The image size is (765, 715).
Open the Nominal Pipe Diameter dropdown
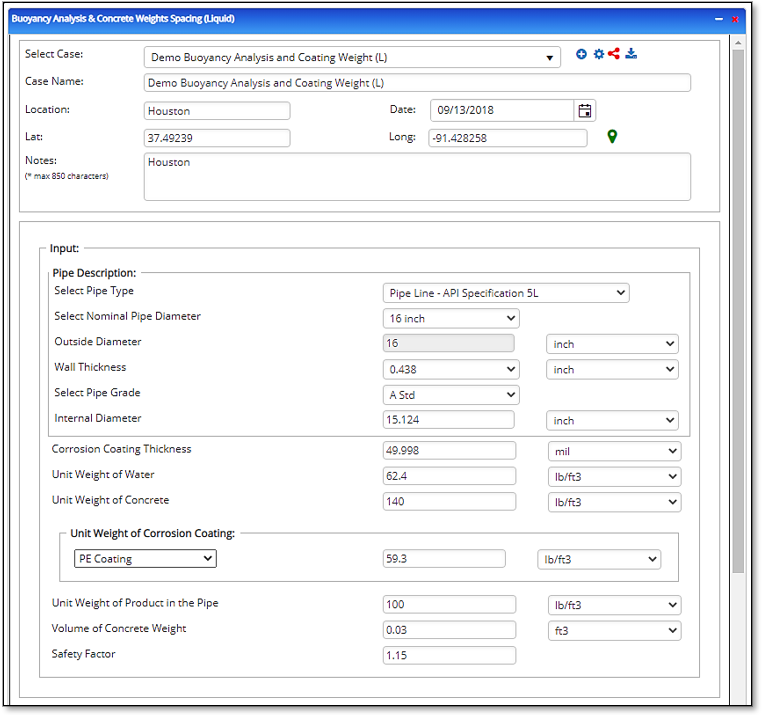pos(451,319)
